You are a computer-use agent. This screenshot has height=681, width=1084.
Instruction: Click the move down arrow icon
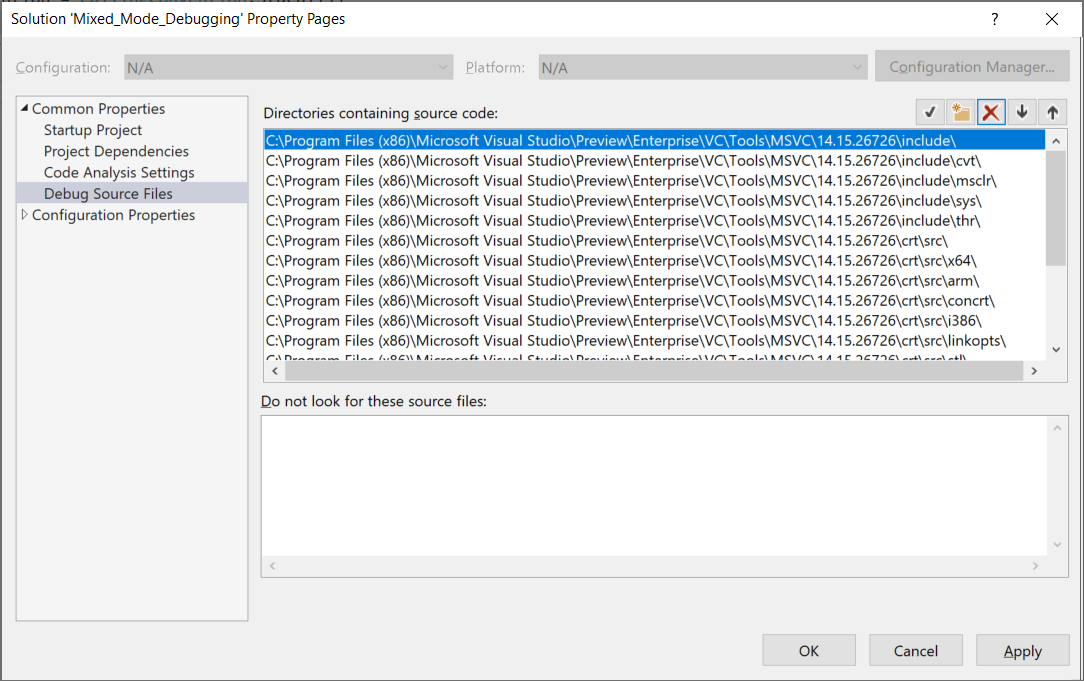pos(1022,111)
